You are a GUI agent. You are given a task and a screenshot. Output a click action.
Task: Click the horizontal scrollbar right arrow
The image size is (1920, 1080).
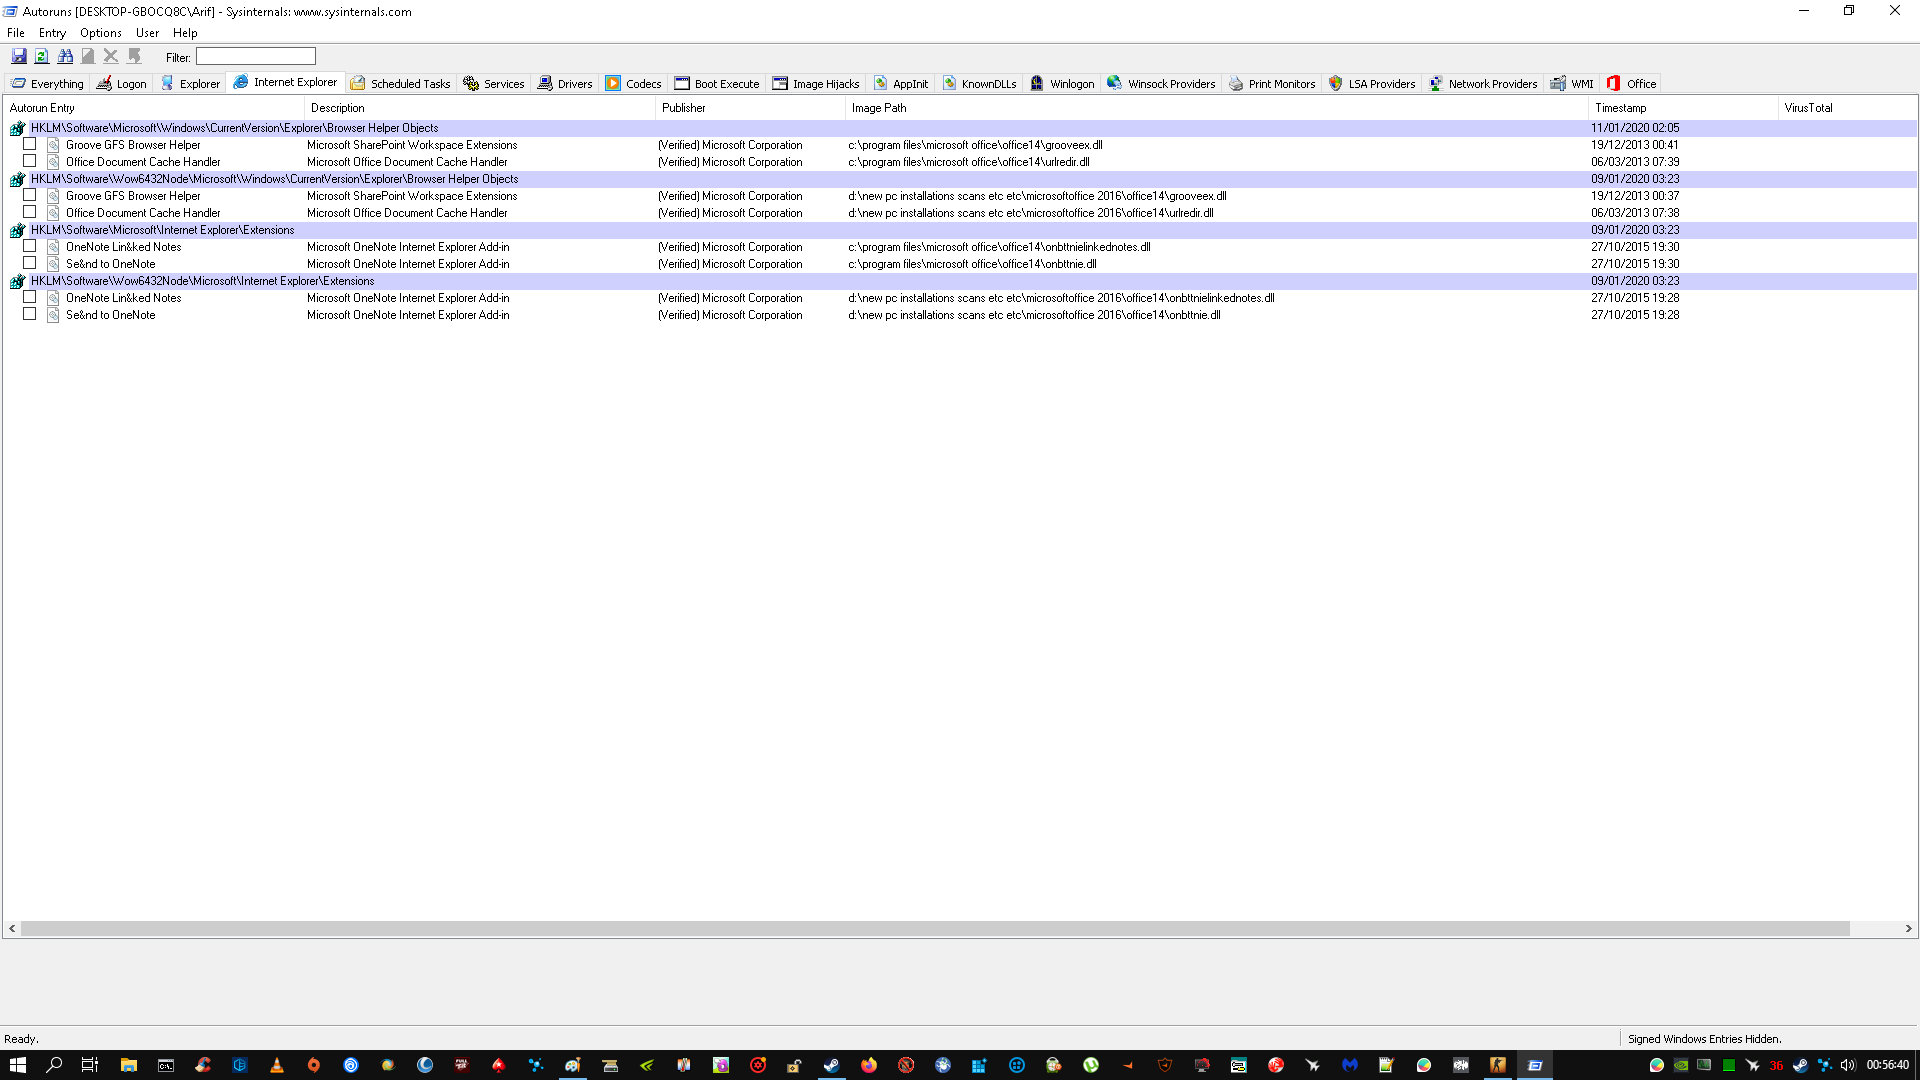[x=1908, y=929]
